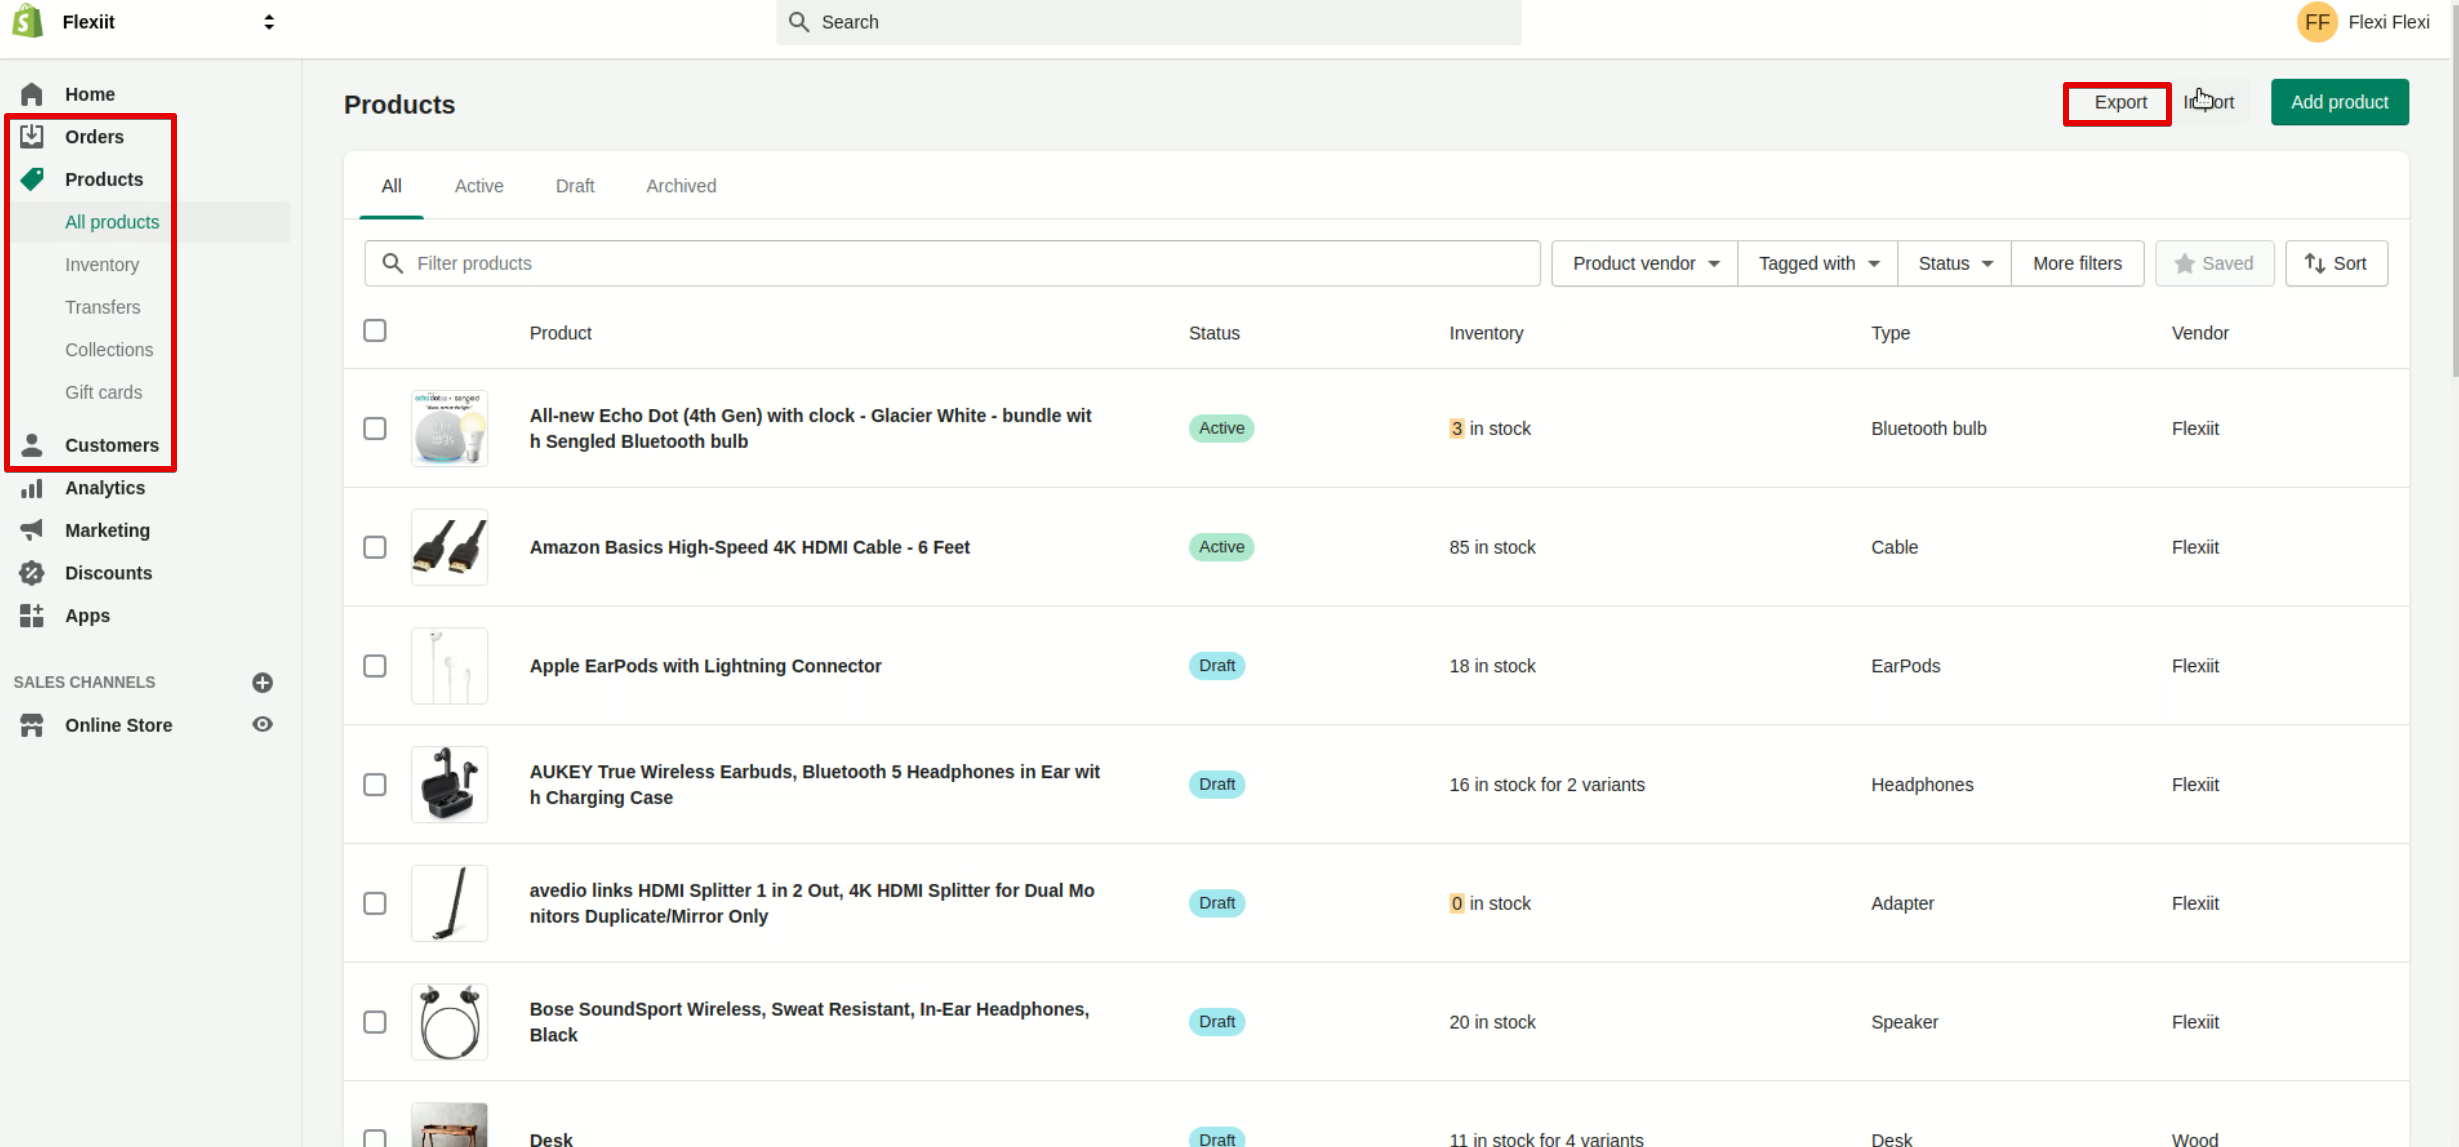Switch to the All tab
Viewport: 2459px width, 1147px height.
[x=391, y=186]
